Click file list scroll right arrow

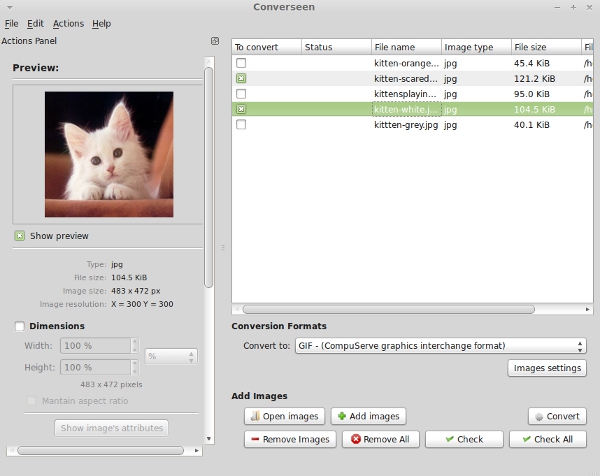point(588,309)
